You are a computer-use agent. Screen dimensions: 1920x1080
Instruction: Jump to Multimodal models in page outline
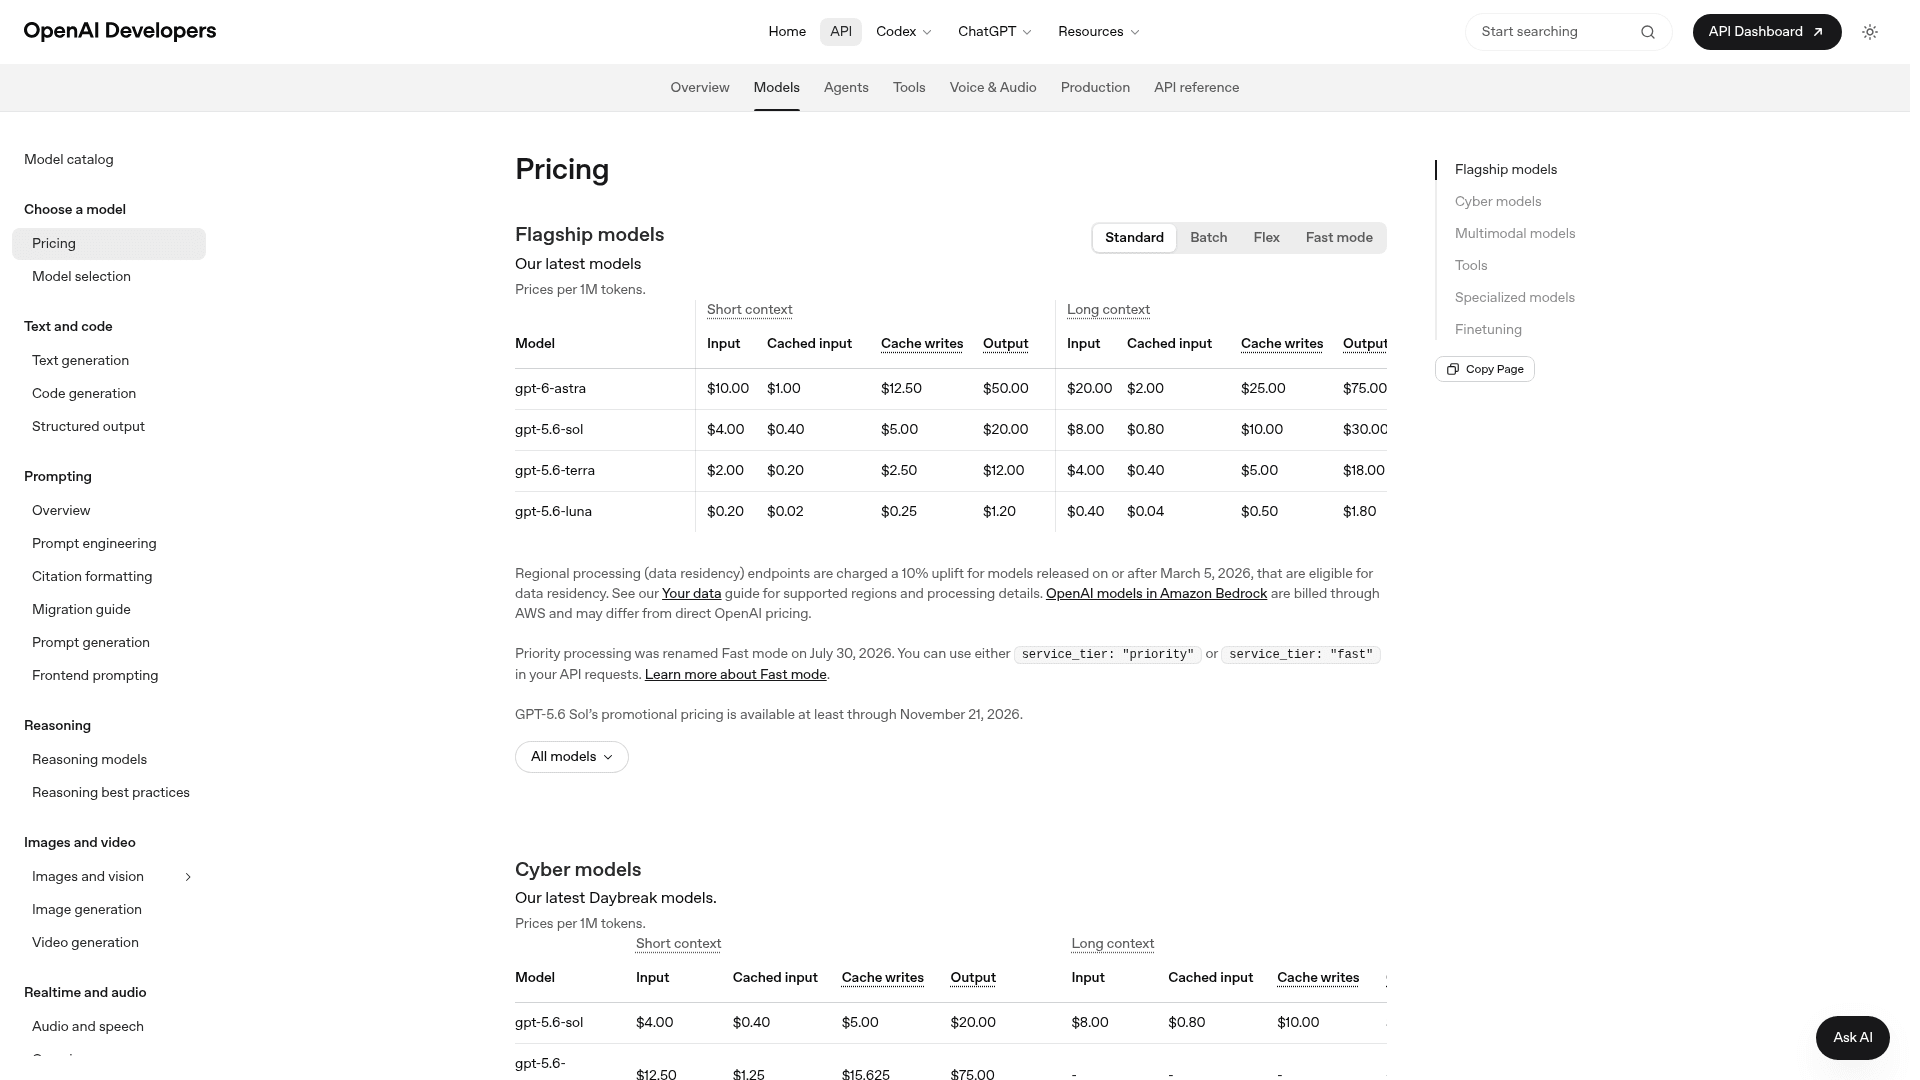click(1515, 234)
